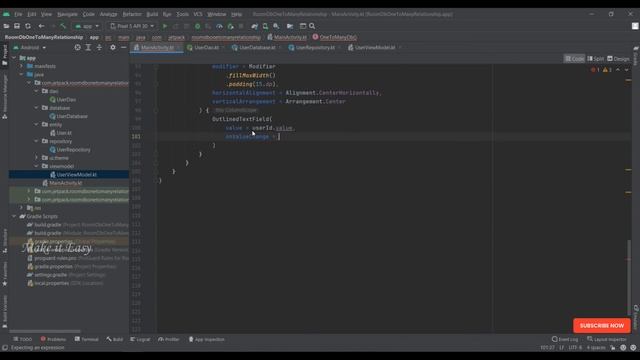
Task: Switch to the UserViewModel.kt editor tab
Action: pos(375,48)
